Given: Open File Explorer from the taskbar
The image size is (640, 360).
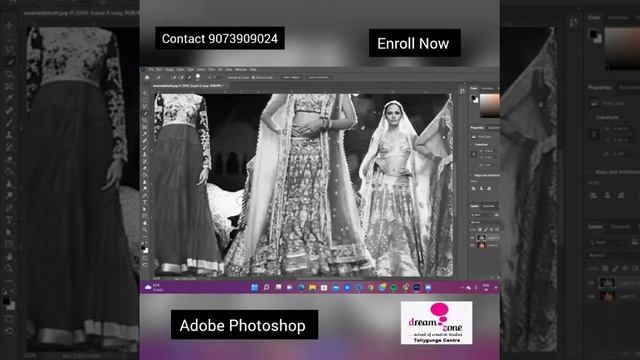Looking at the screenshot, I should click(312, 287).
